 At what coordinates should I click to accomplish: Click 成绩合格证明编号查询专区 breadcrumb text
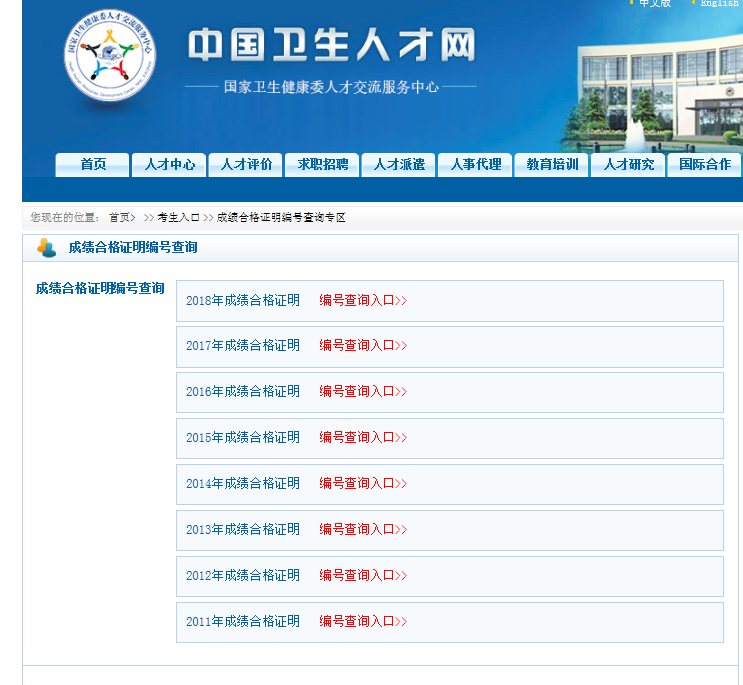tap(281, 217)
